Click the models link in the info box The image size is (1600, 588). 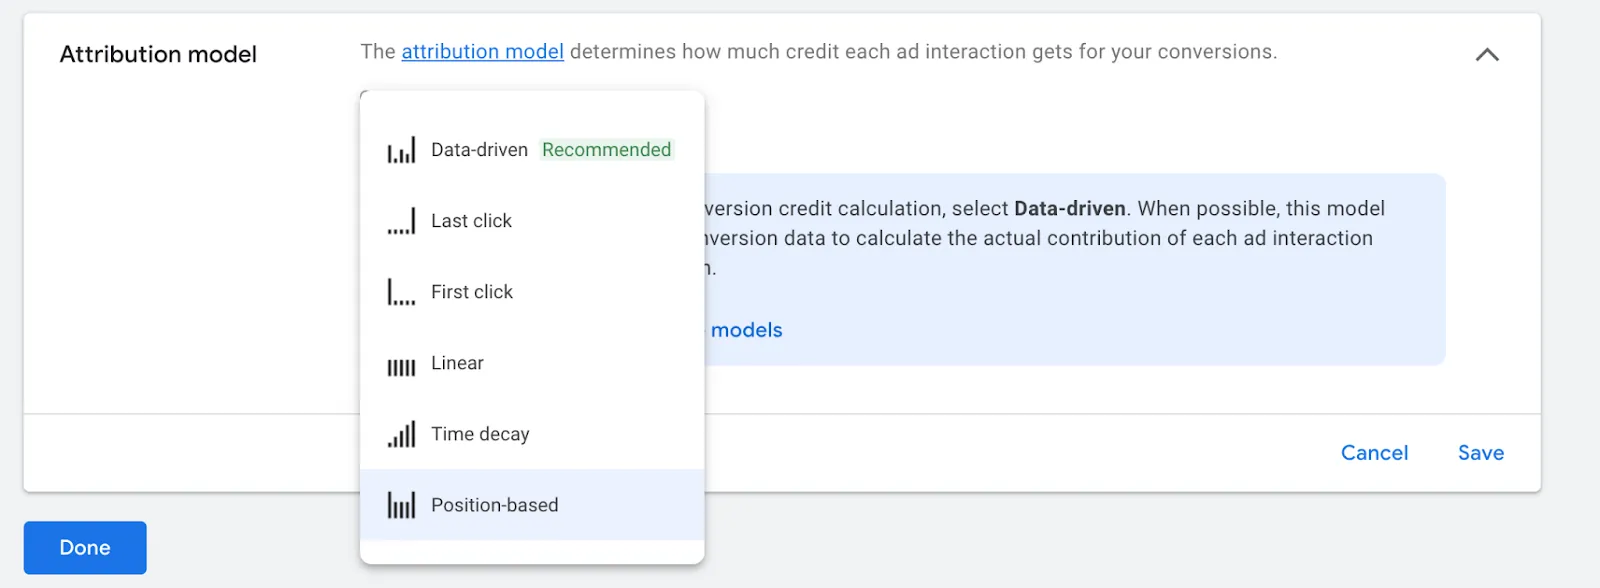(747, 330)
